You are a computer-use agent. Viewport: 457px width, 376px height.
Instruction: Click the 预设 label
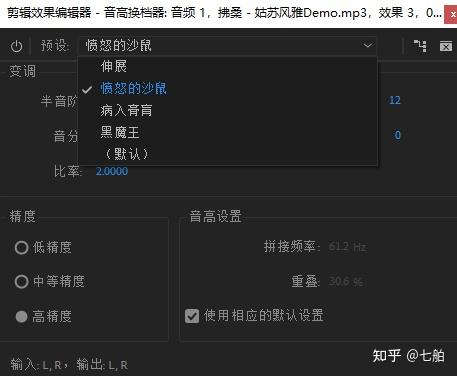tap(55, 46)
